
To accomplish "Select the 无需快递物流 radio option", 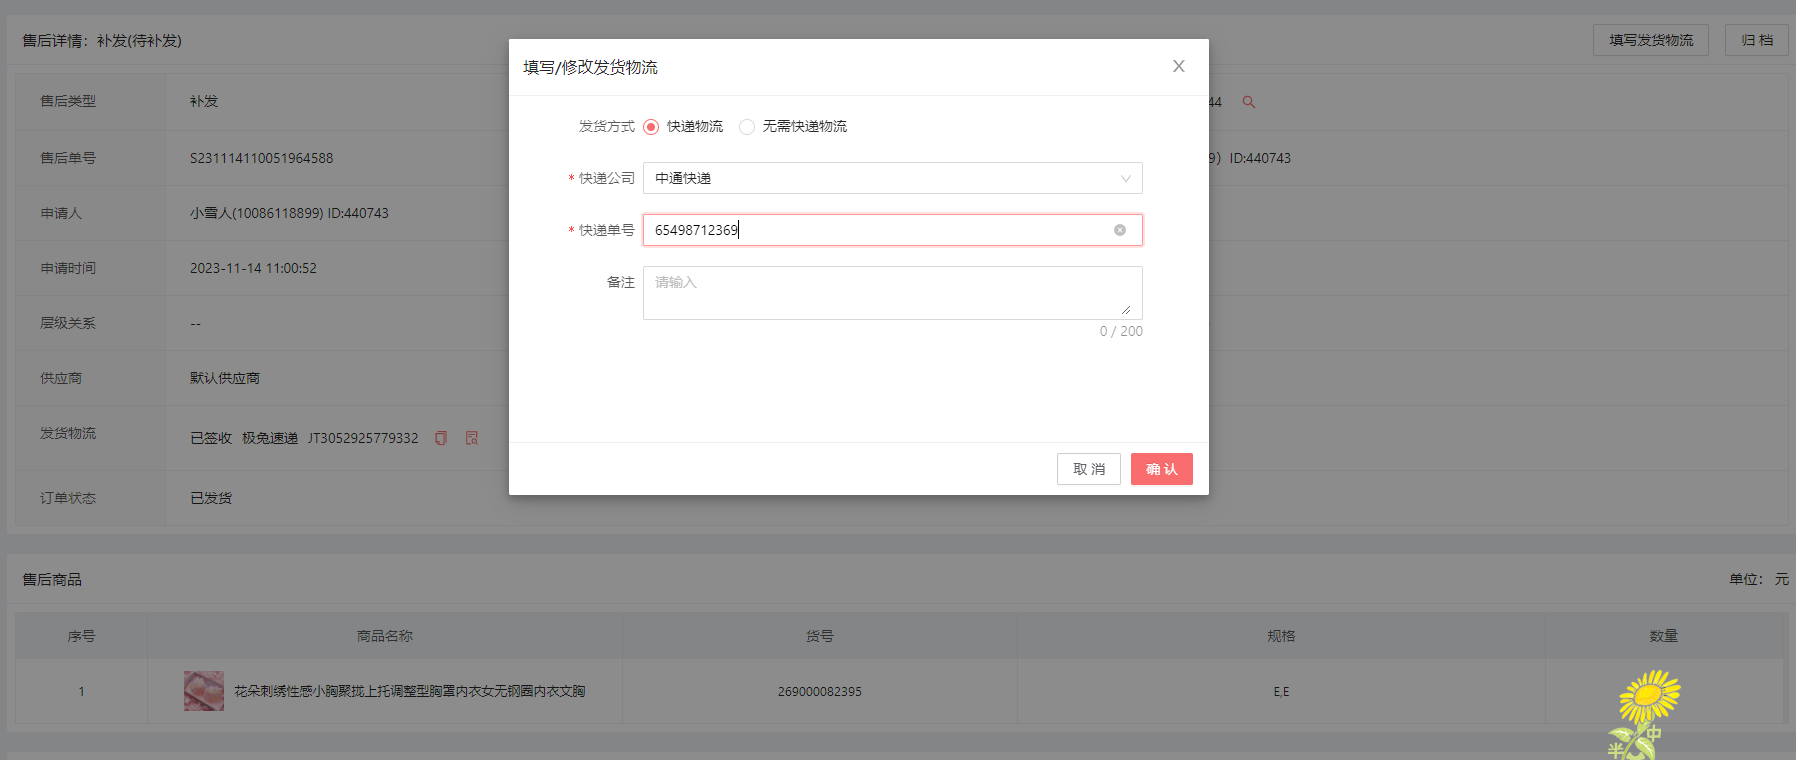I will click(747, 127).
